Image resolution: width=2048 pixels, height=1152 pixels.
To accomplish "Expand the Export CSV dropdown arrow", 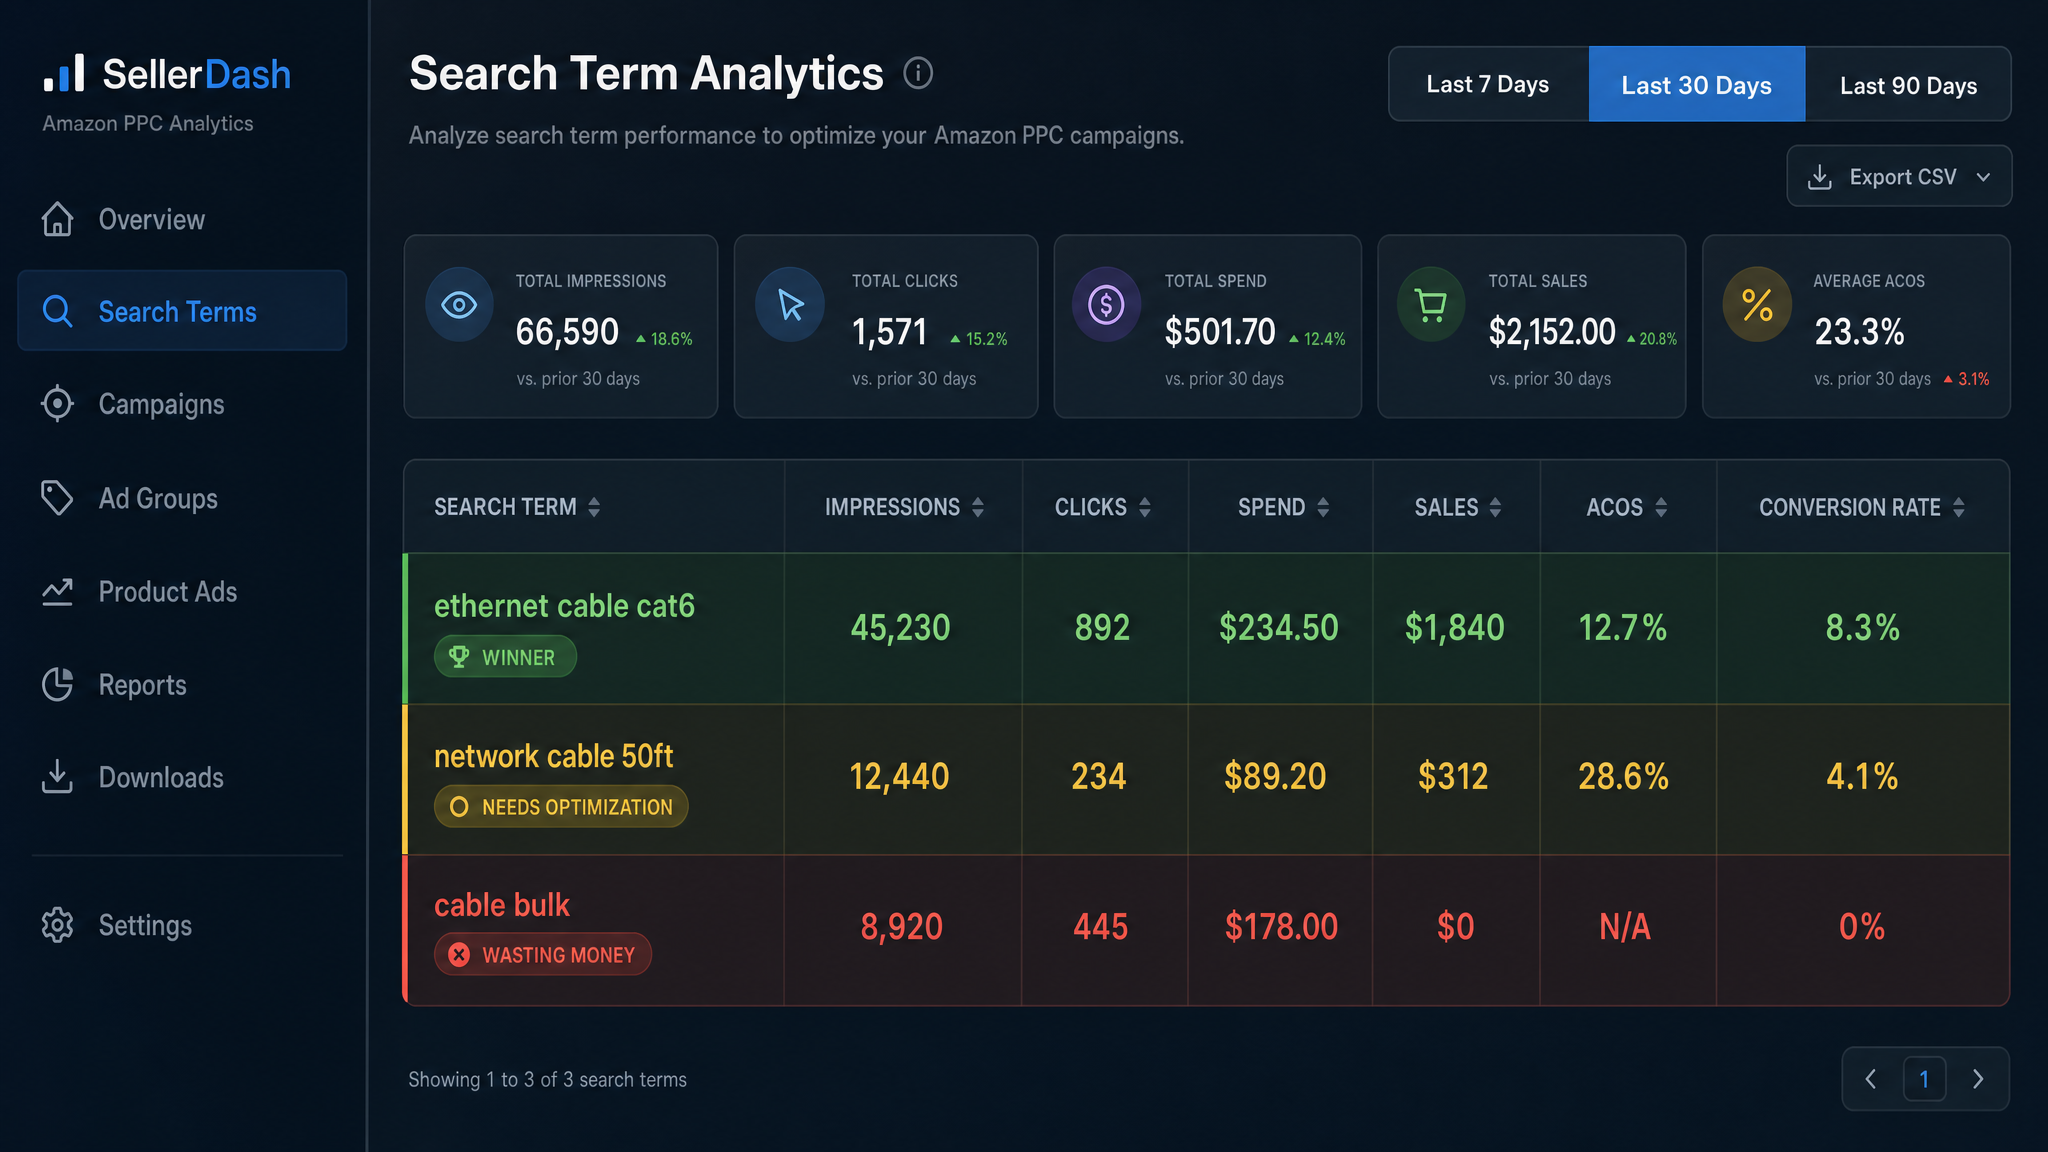I will (x=1983, y=177).
